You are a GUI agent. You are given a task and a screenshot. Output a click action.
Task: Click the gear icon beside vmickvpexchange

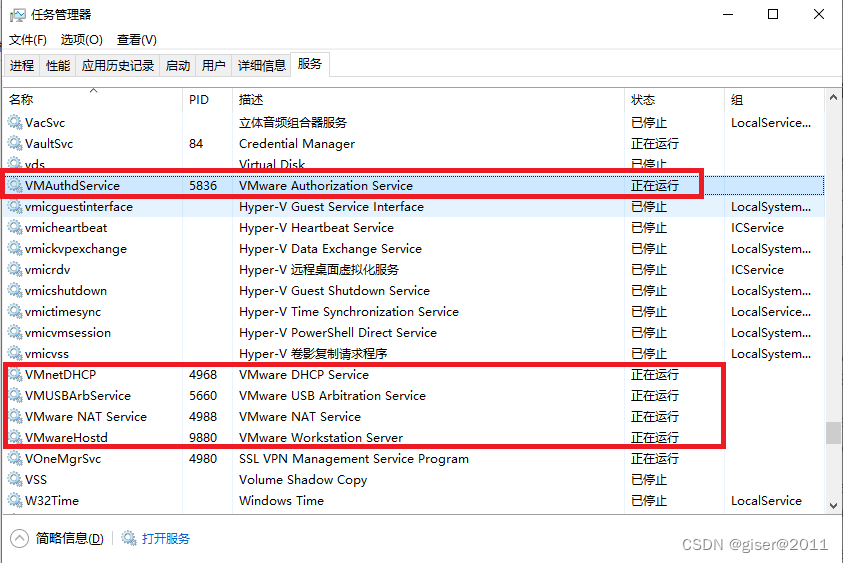15,248
